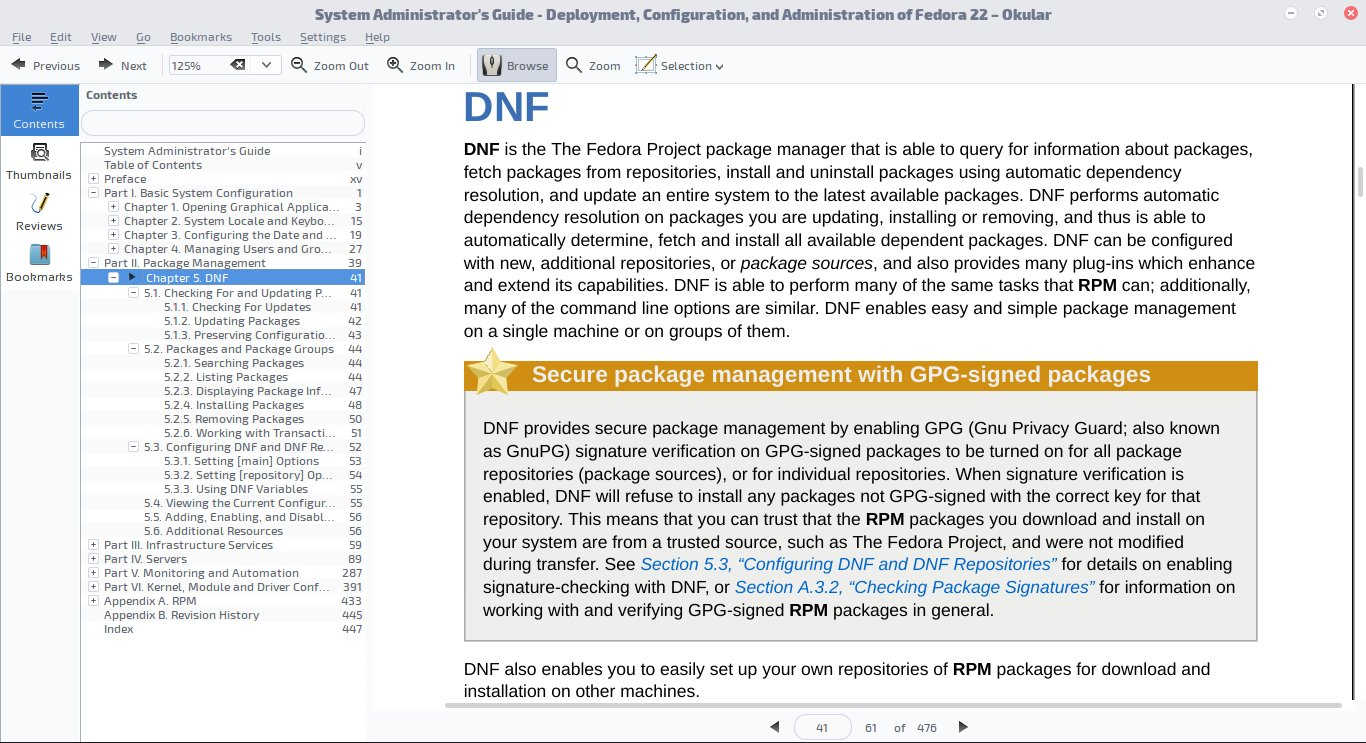Viewport: 1366px width, 743px height.
Task: Expand Chapter 3. Configuring the Date
Action: pos(113,235)
